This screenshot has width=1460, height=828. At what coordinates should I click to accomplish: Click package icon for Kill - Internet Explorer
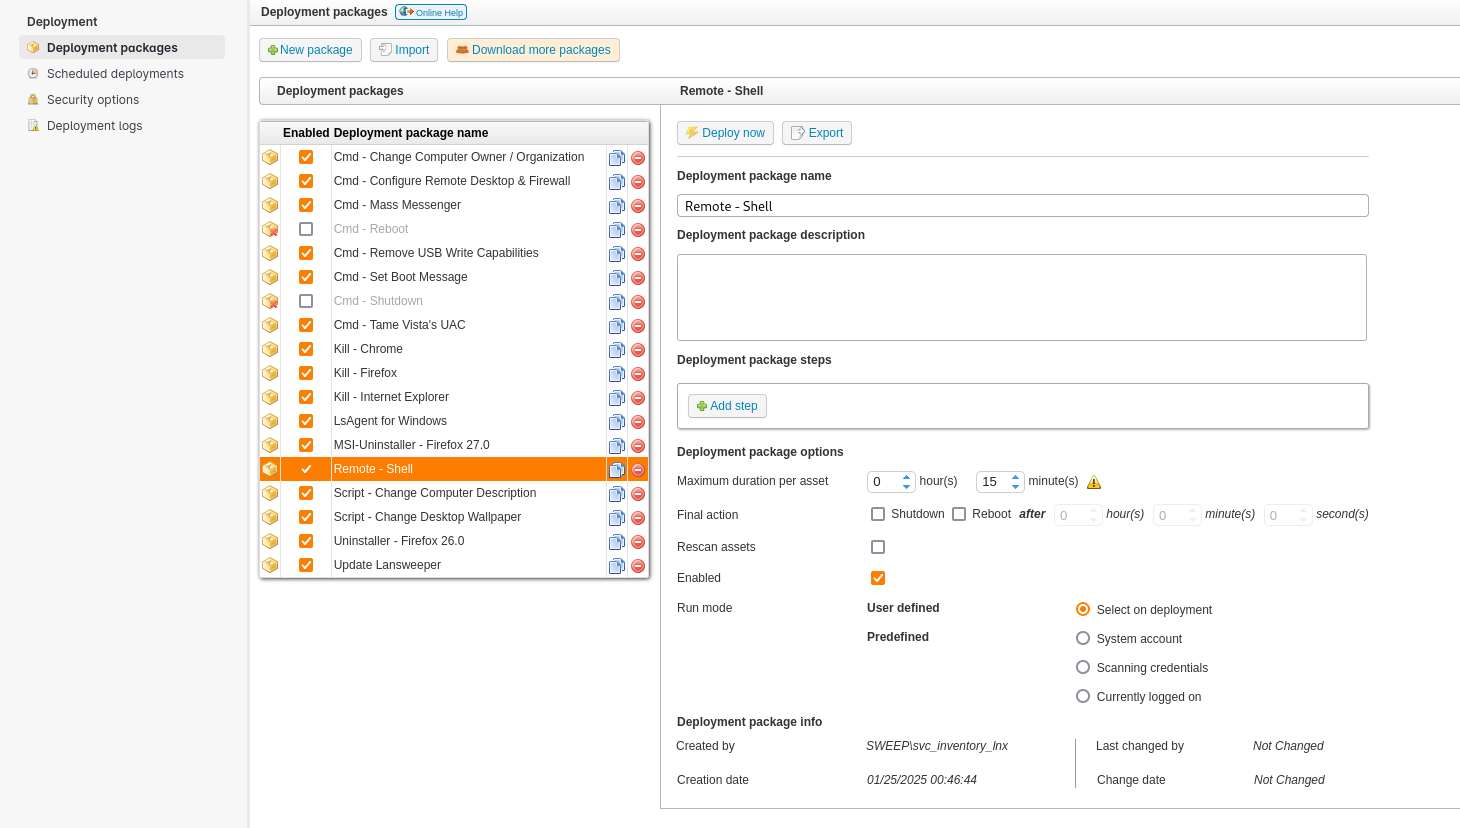[270, 397]
